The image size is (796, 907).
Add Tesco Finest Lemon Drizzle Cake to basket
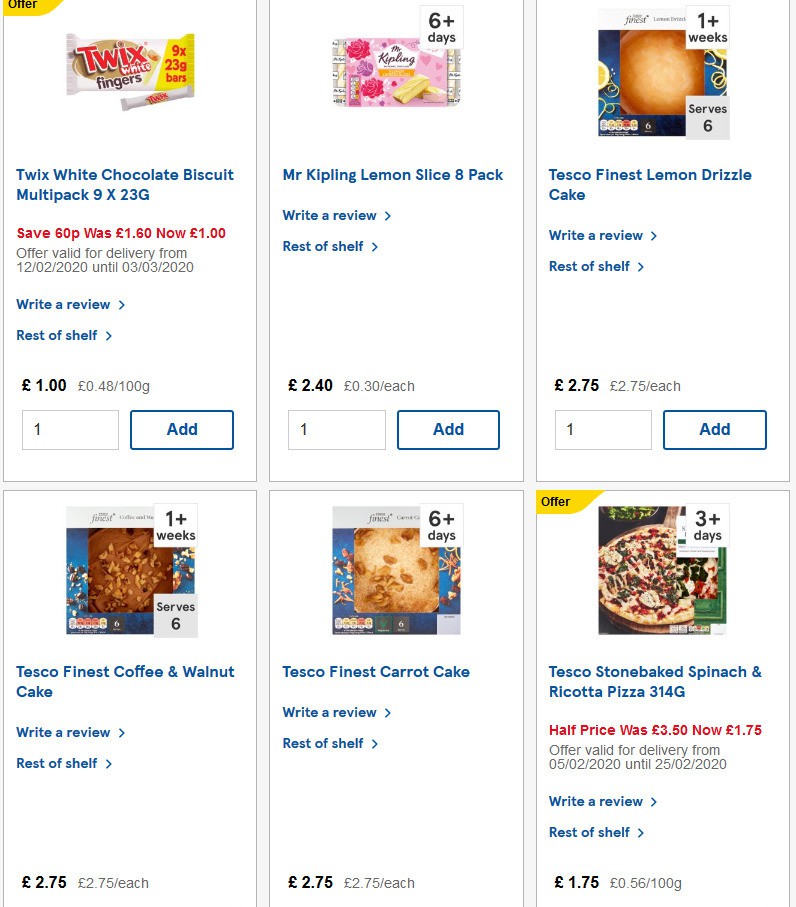click(x=715, y=429)
